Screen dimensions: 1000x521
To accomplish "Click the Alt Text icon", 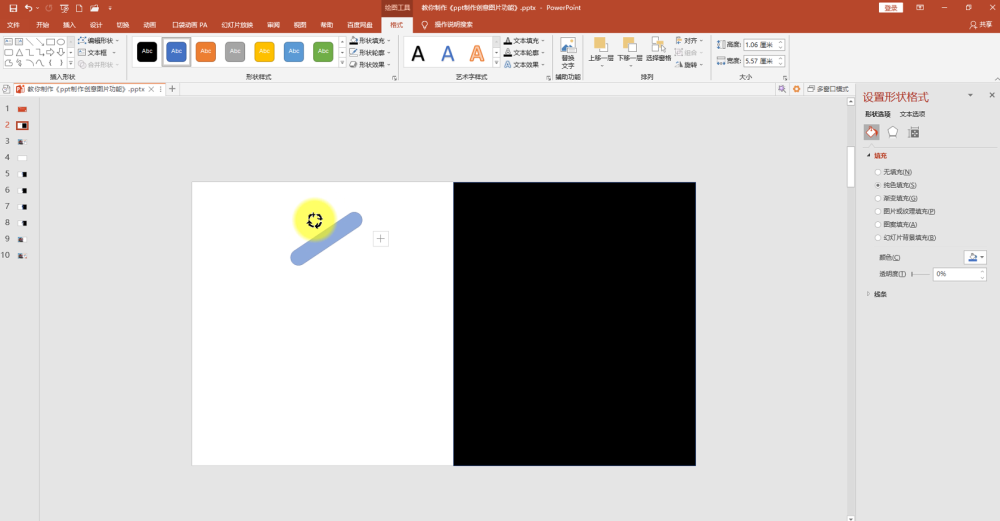I will [x=568, y=52].
